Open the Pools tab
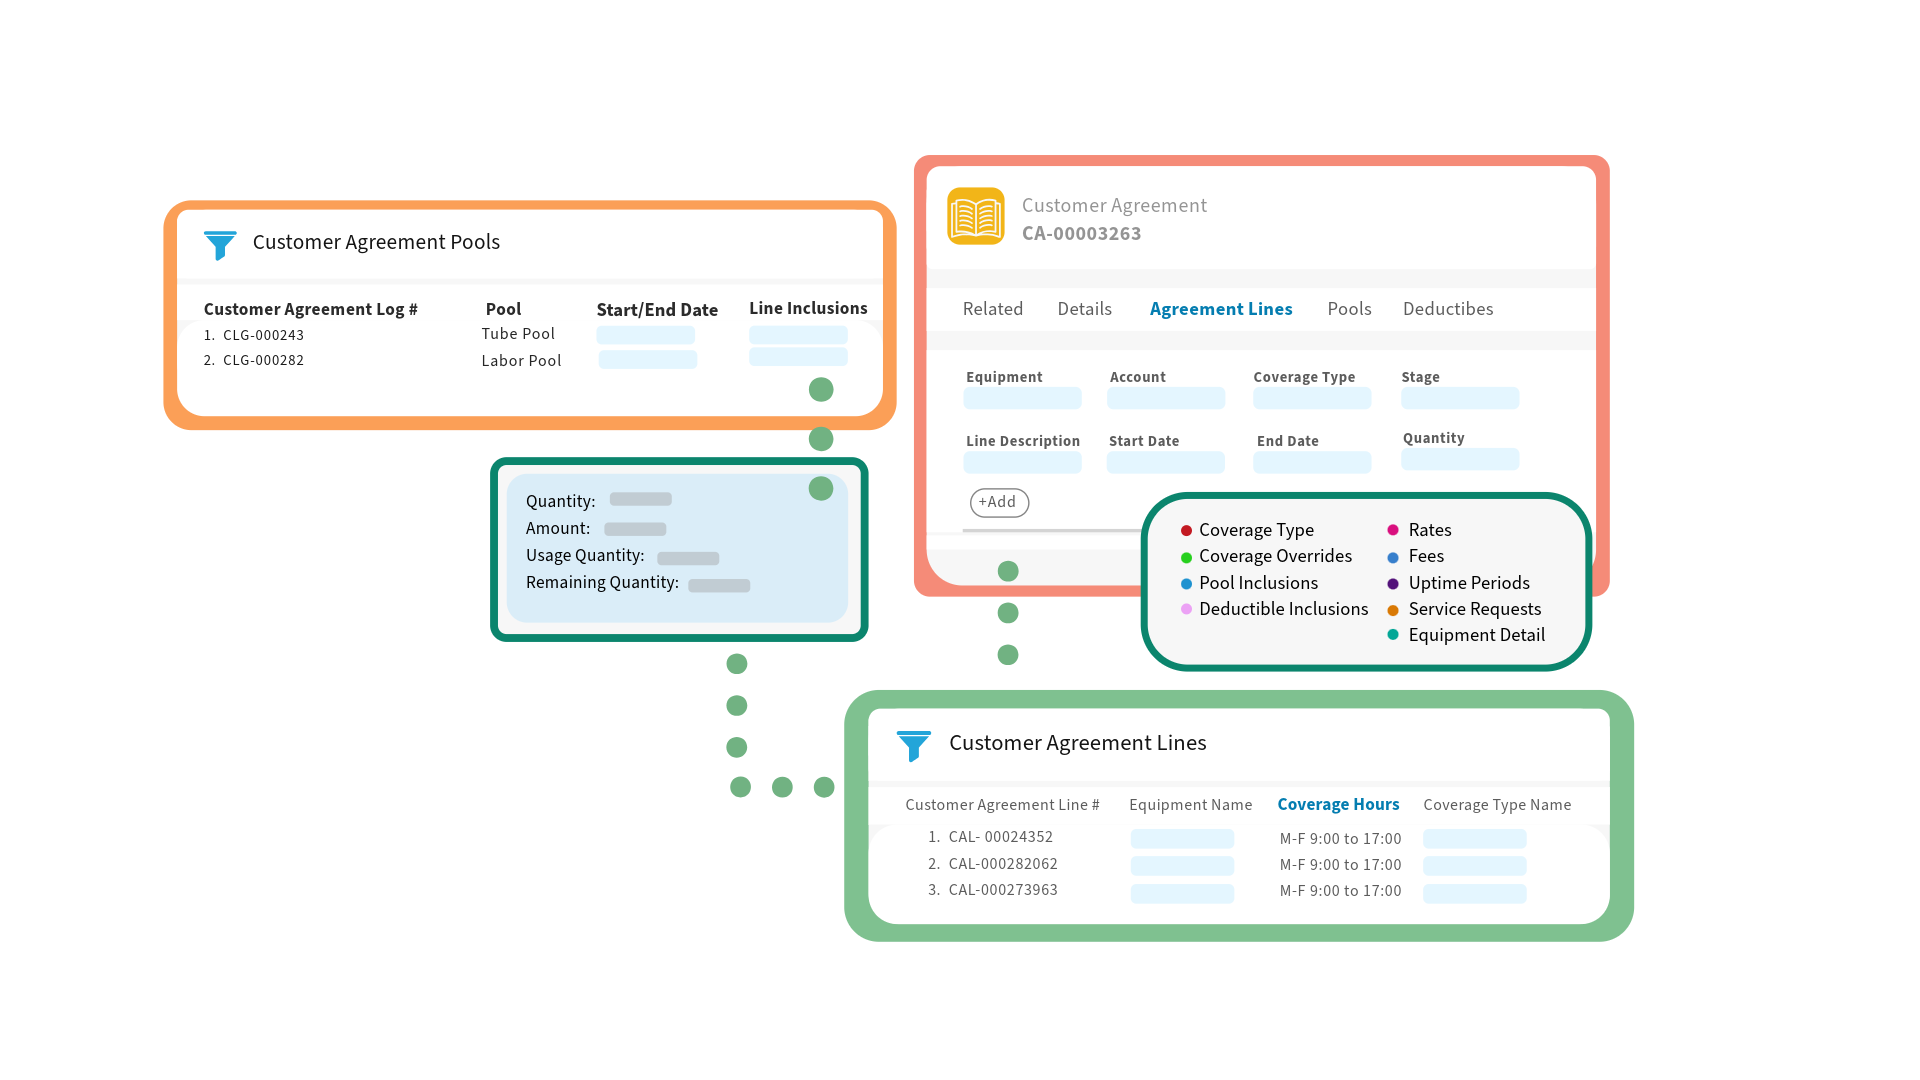Screen dimensions: 1920x1080 (1349, 309)
